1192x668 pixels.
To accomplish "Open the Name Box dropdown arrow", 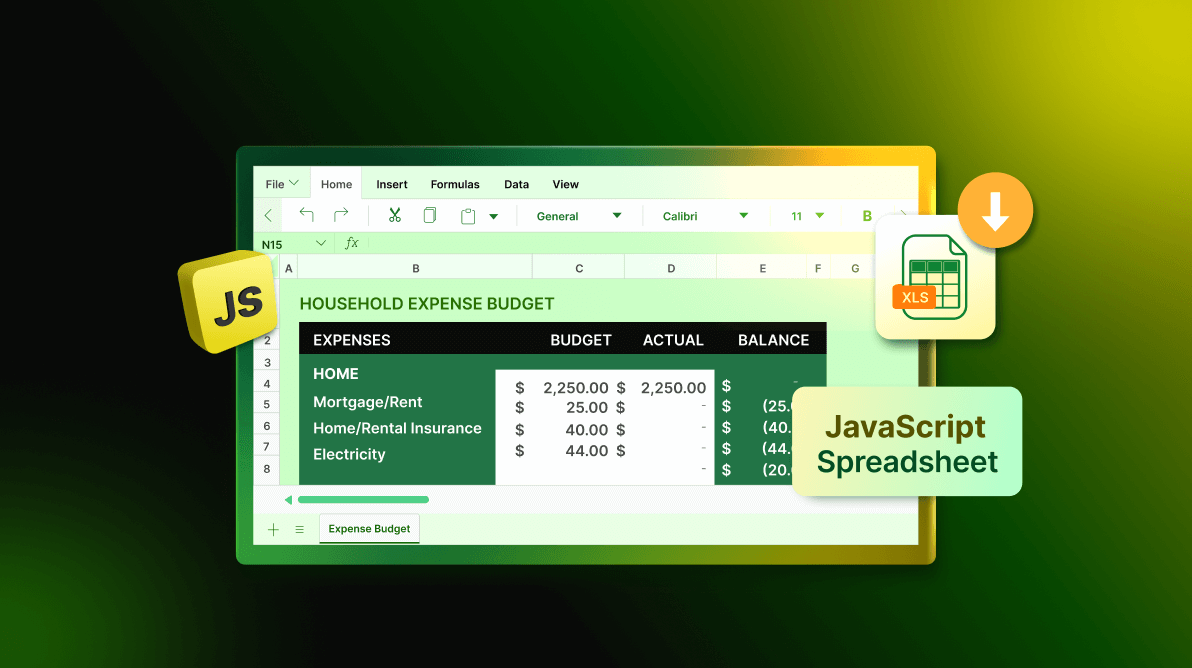I will [321, 244].
